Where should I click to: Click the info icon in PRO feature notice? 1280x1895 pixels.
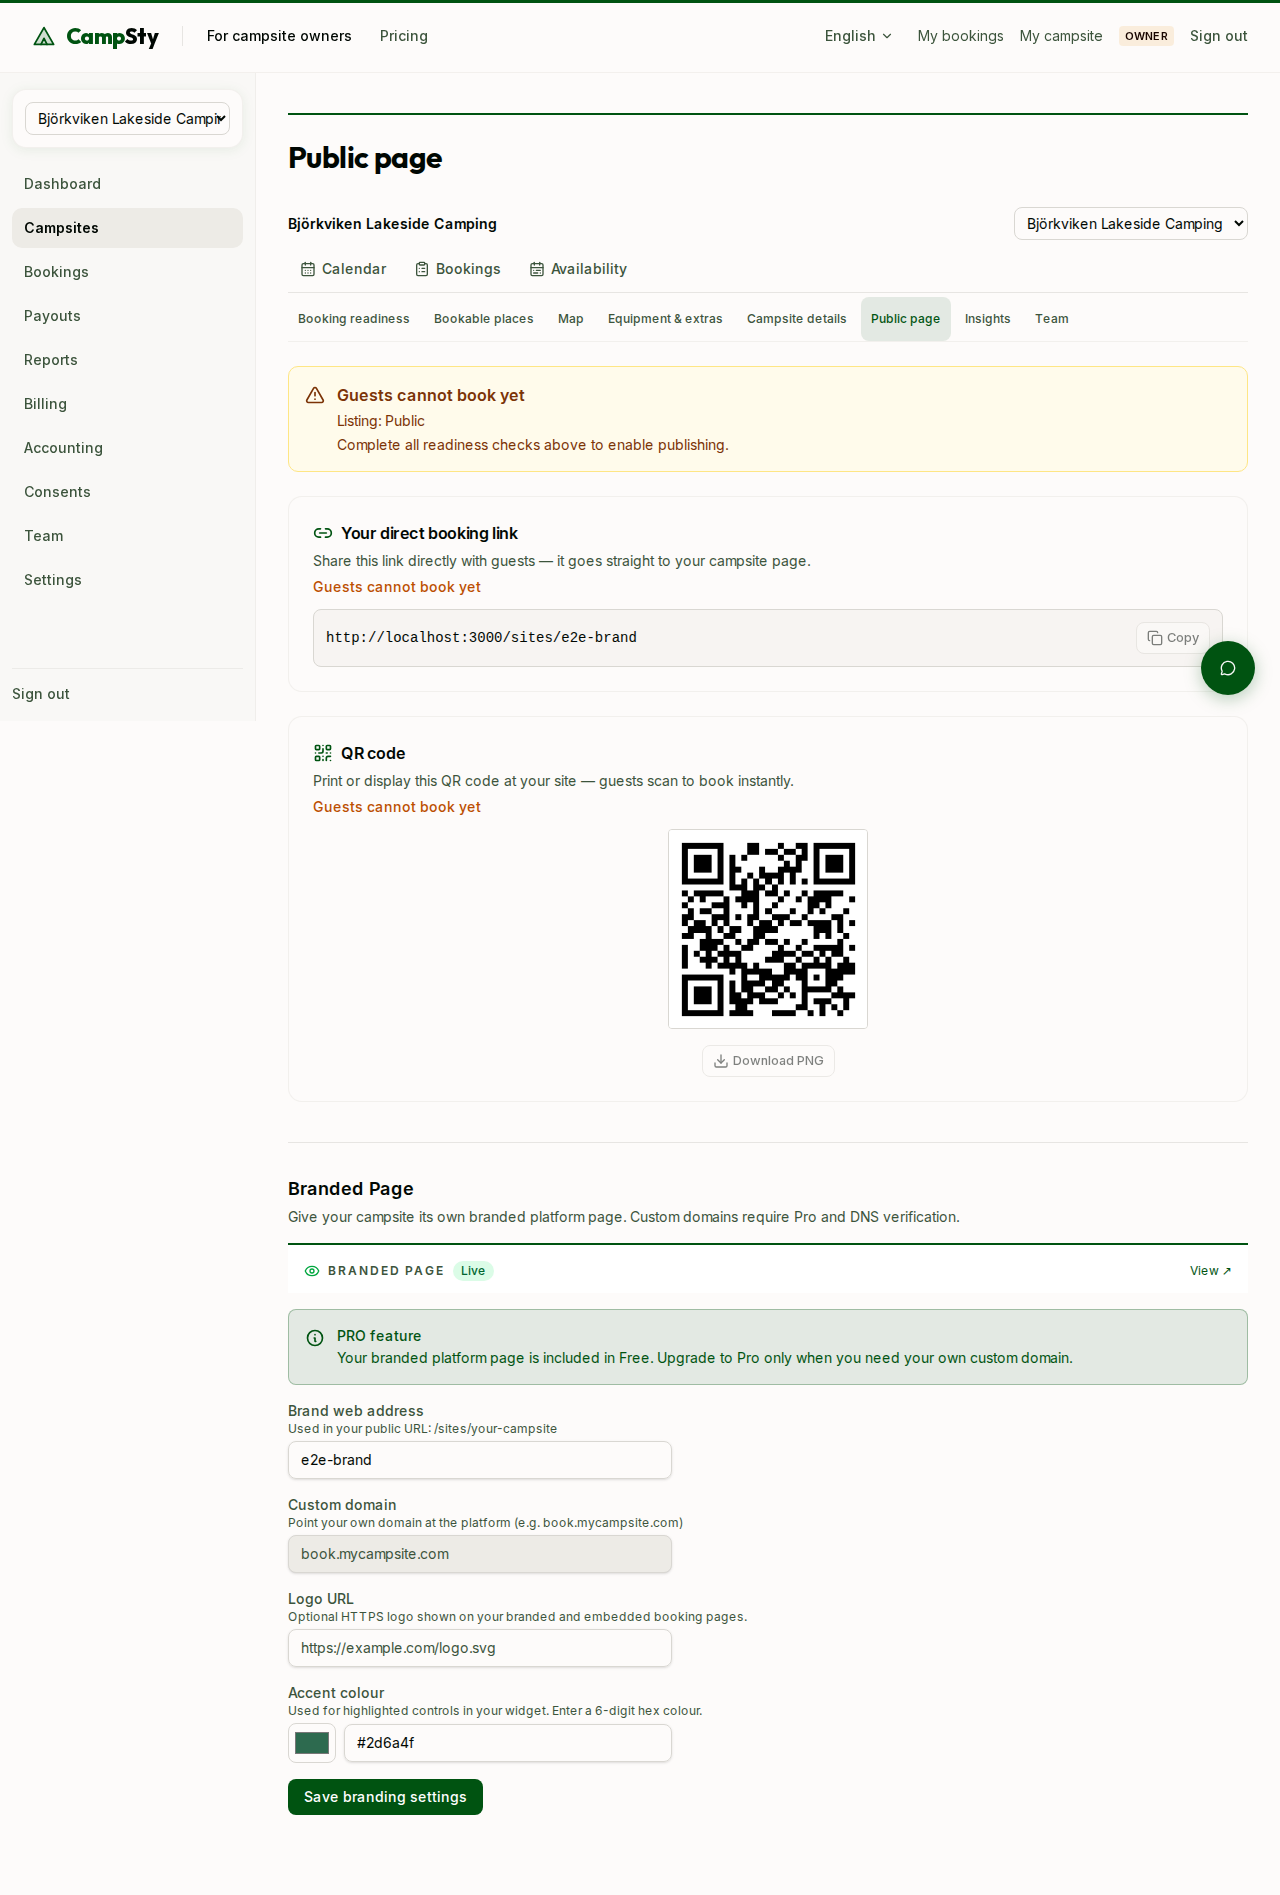315,1338
